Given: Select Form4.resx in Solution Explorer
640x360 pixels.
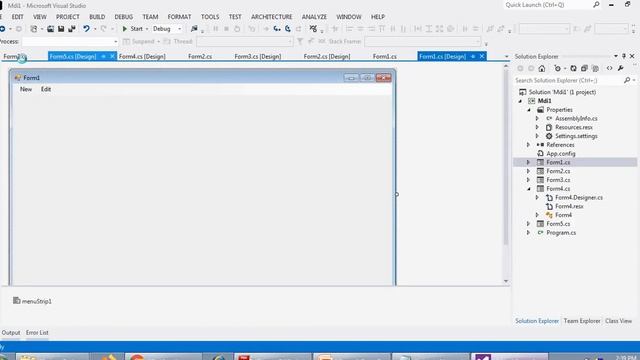Looking at the screenshot, I should pos(569,207).
